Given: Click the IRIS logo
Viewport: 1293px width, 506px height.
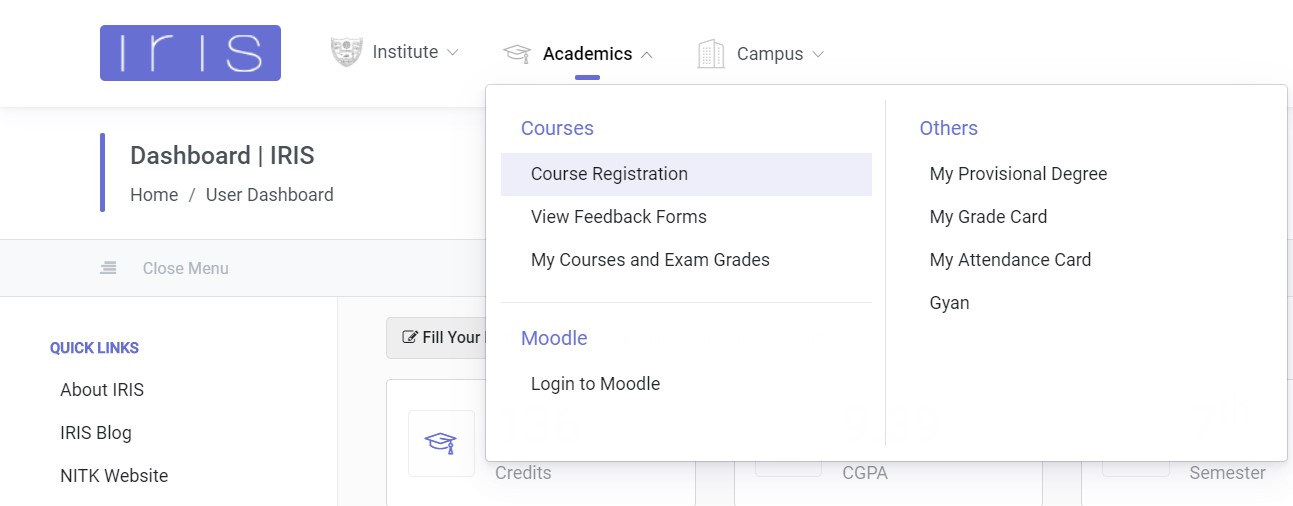Looking at the screenshot, I should pos(190,53).
